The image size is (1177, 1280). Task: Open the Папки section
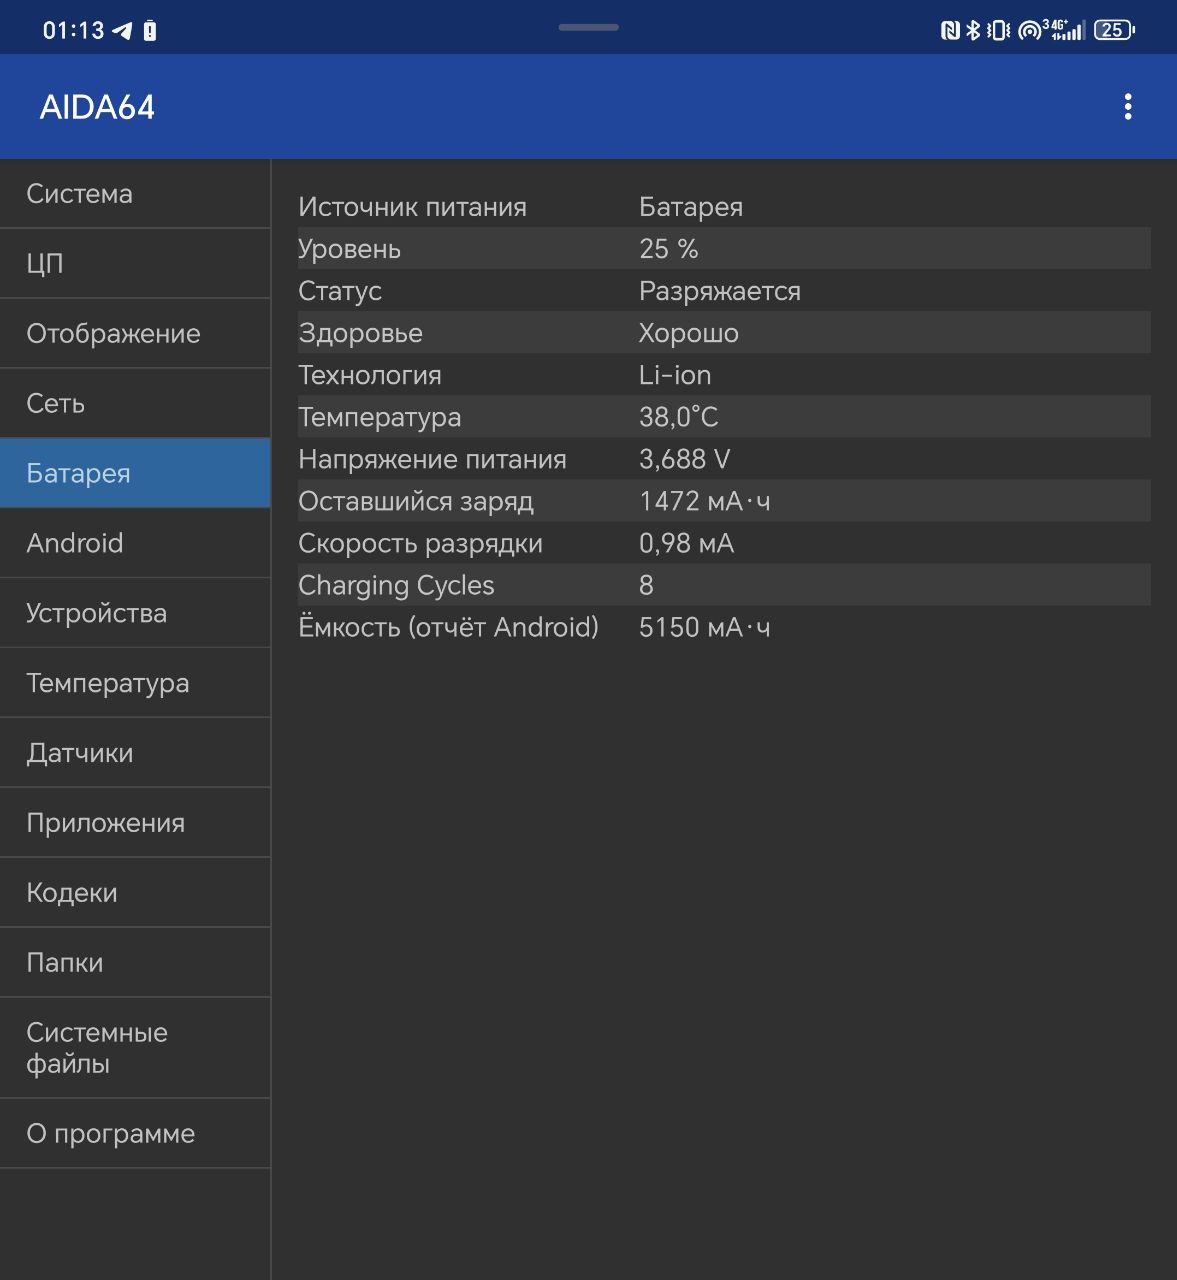pyautogui.click(x=135, y=963)
